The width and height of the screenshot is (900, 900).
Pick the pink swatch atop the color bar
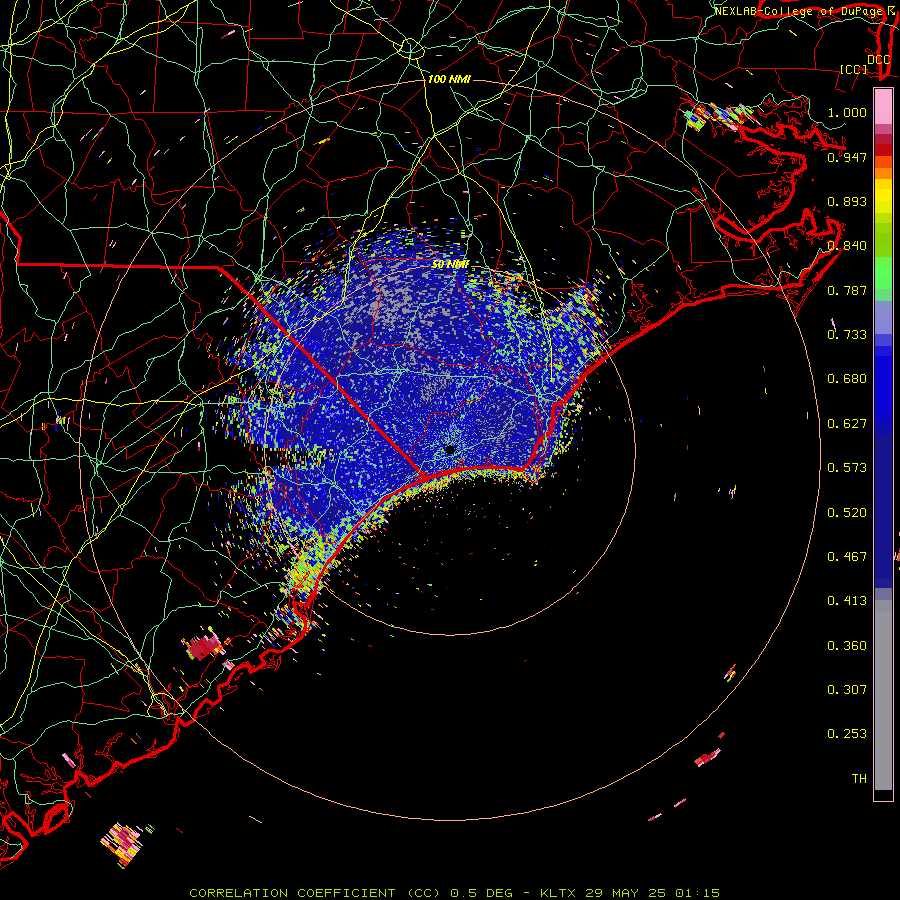883,106
